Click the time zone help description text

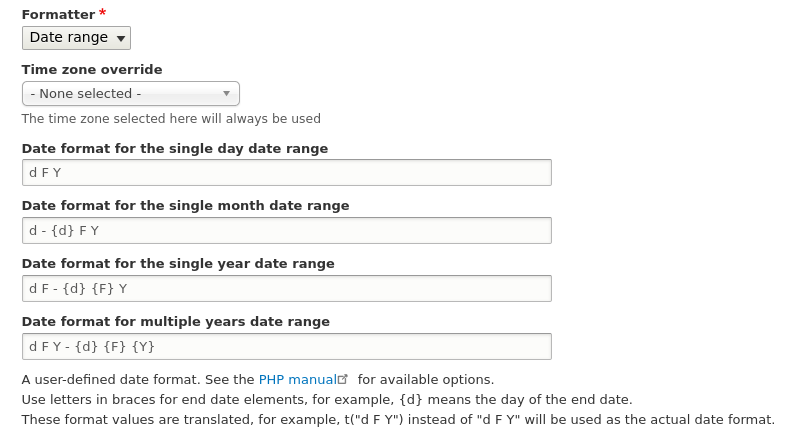click(171, 119)
